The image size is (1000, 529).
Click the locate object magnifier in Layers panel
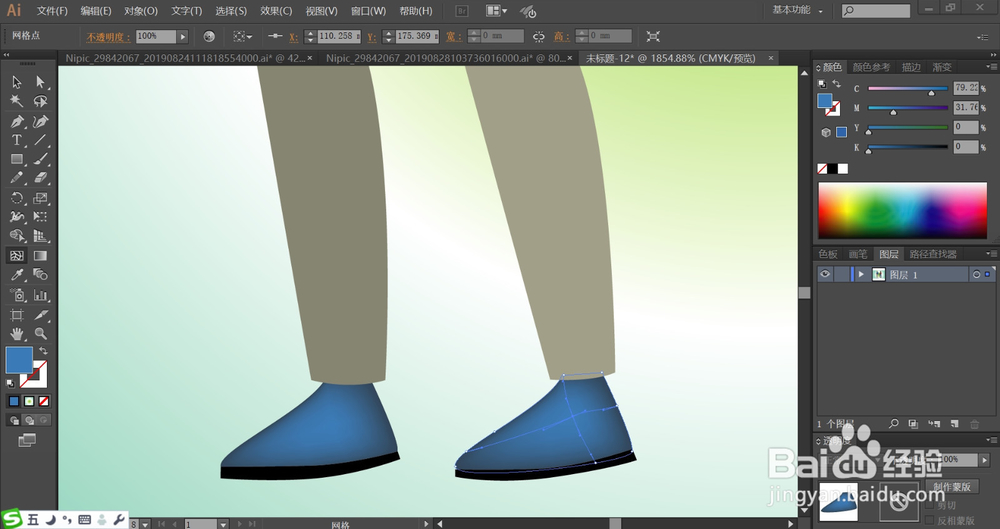click(893, 424)
